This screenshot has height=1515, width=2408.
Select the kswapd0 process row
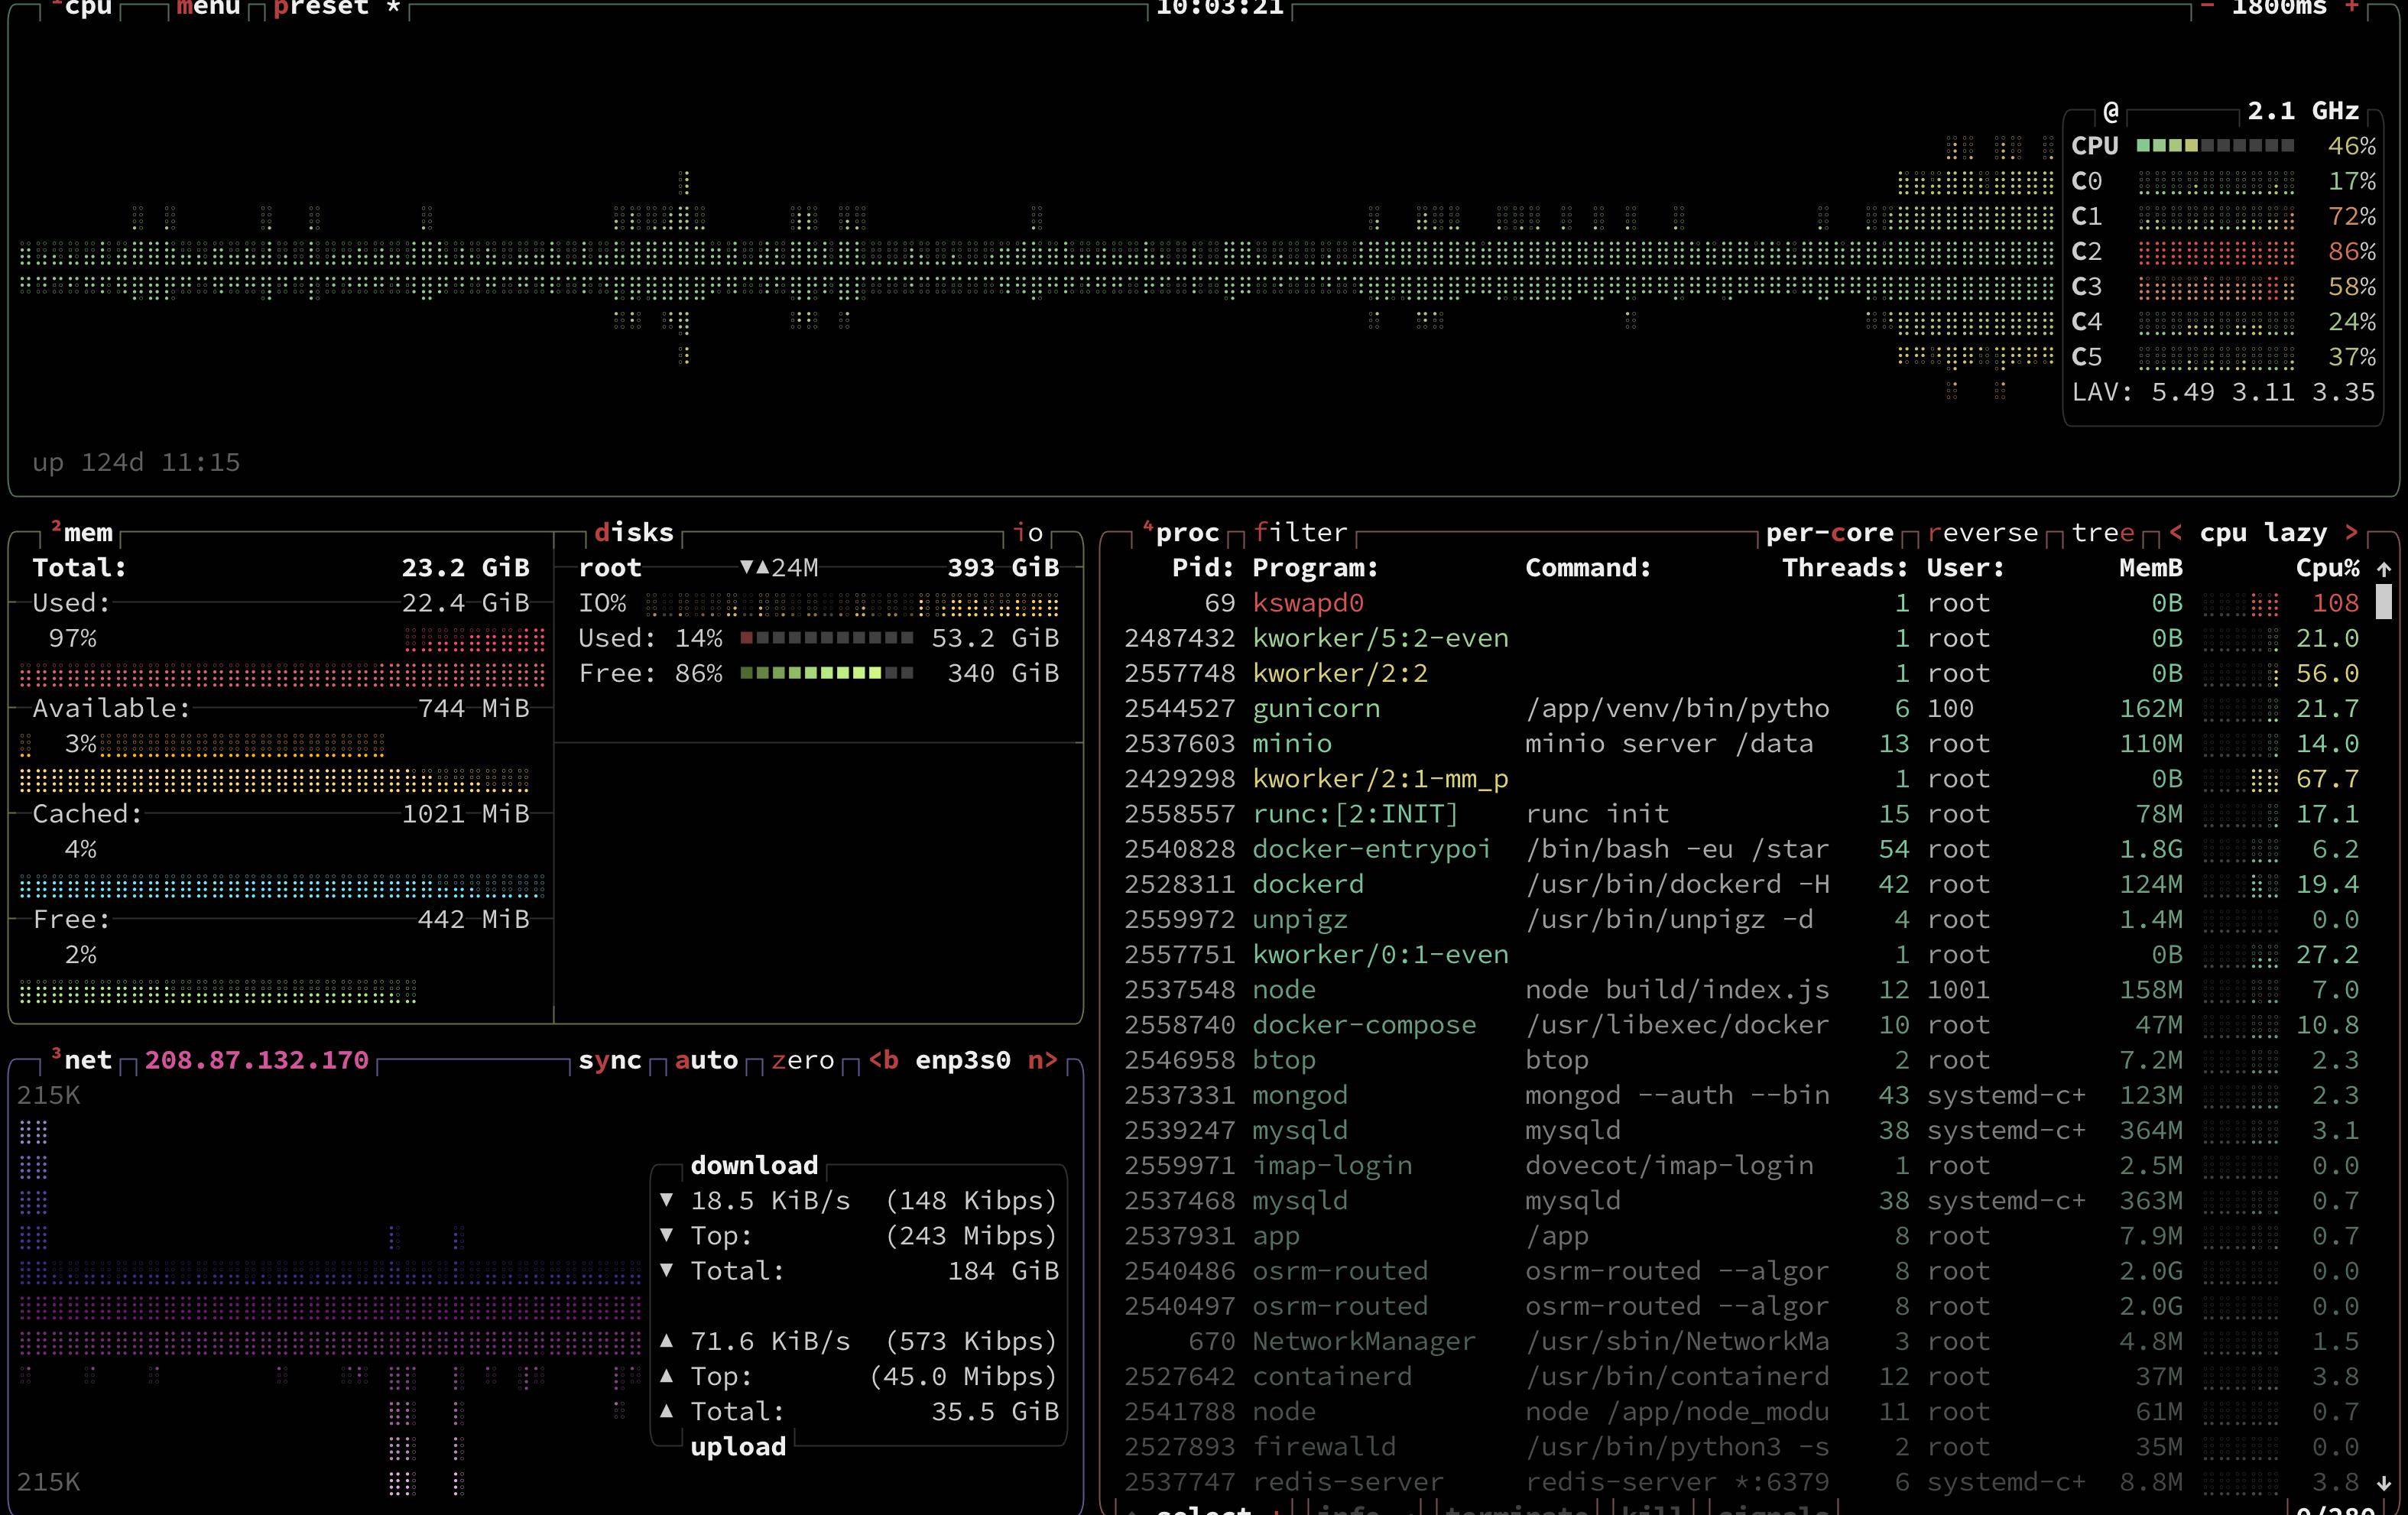coord(1741,603)
